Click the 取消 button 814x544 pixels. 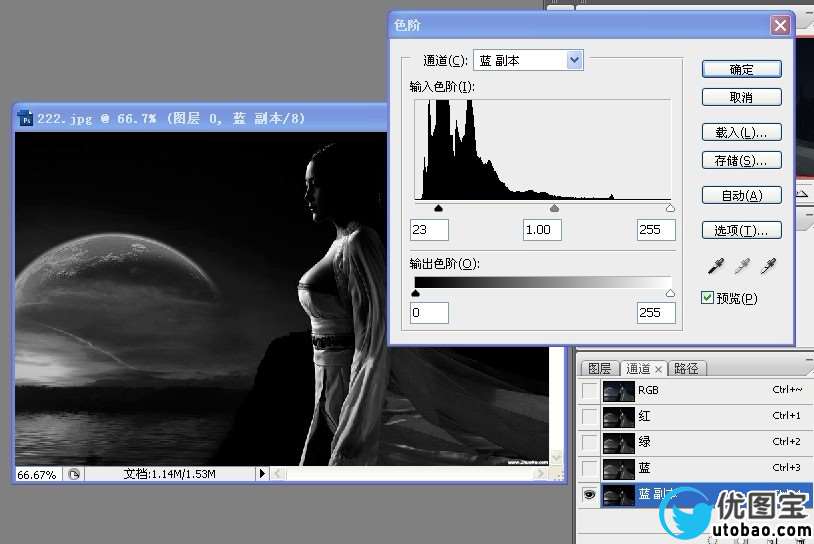[x=741, y=97]
